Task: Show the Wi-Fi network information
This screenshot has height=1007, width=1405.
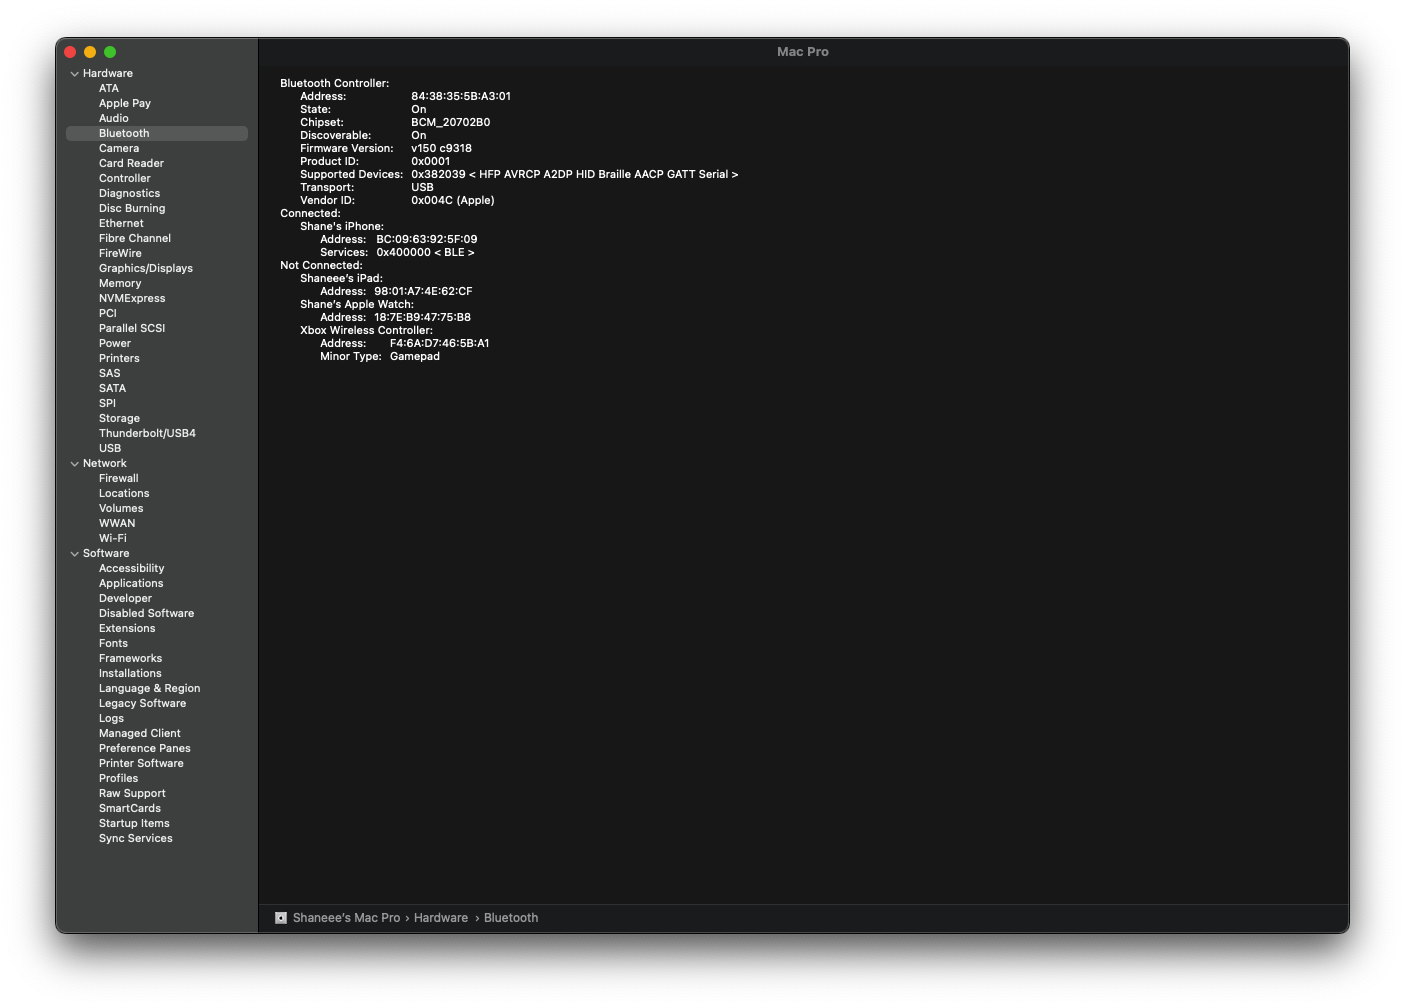Action: [x=112, y=538]
